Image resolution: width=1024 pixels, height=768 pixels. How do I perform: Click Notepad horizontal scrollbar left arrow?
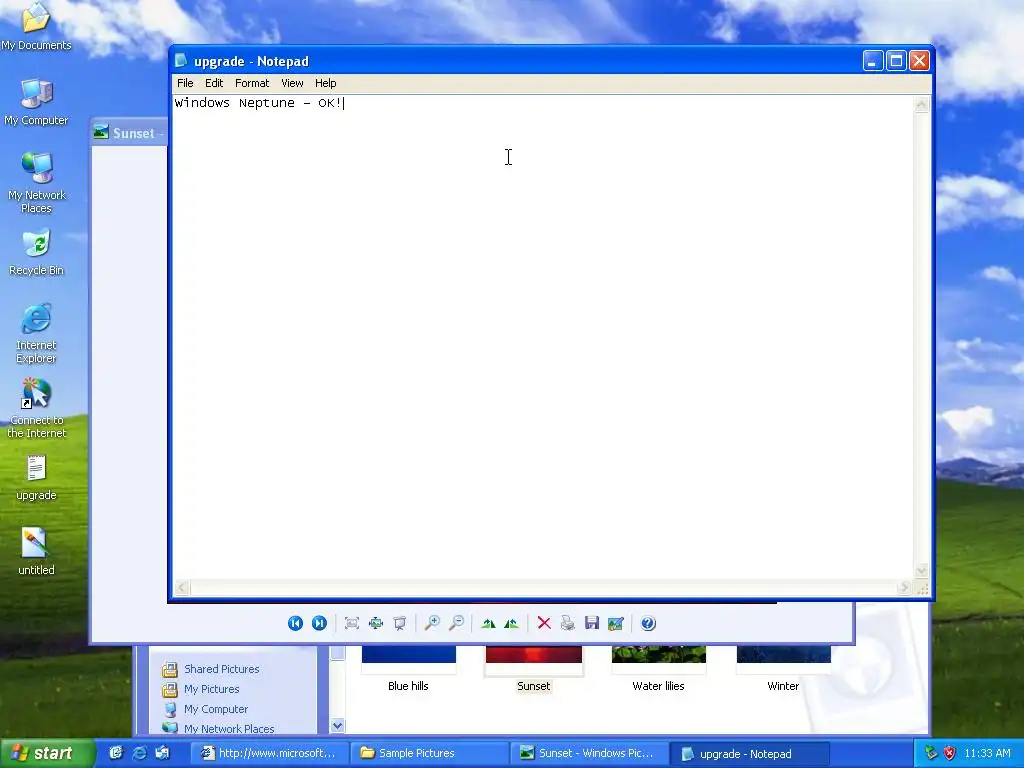point(182,588)
